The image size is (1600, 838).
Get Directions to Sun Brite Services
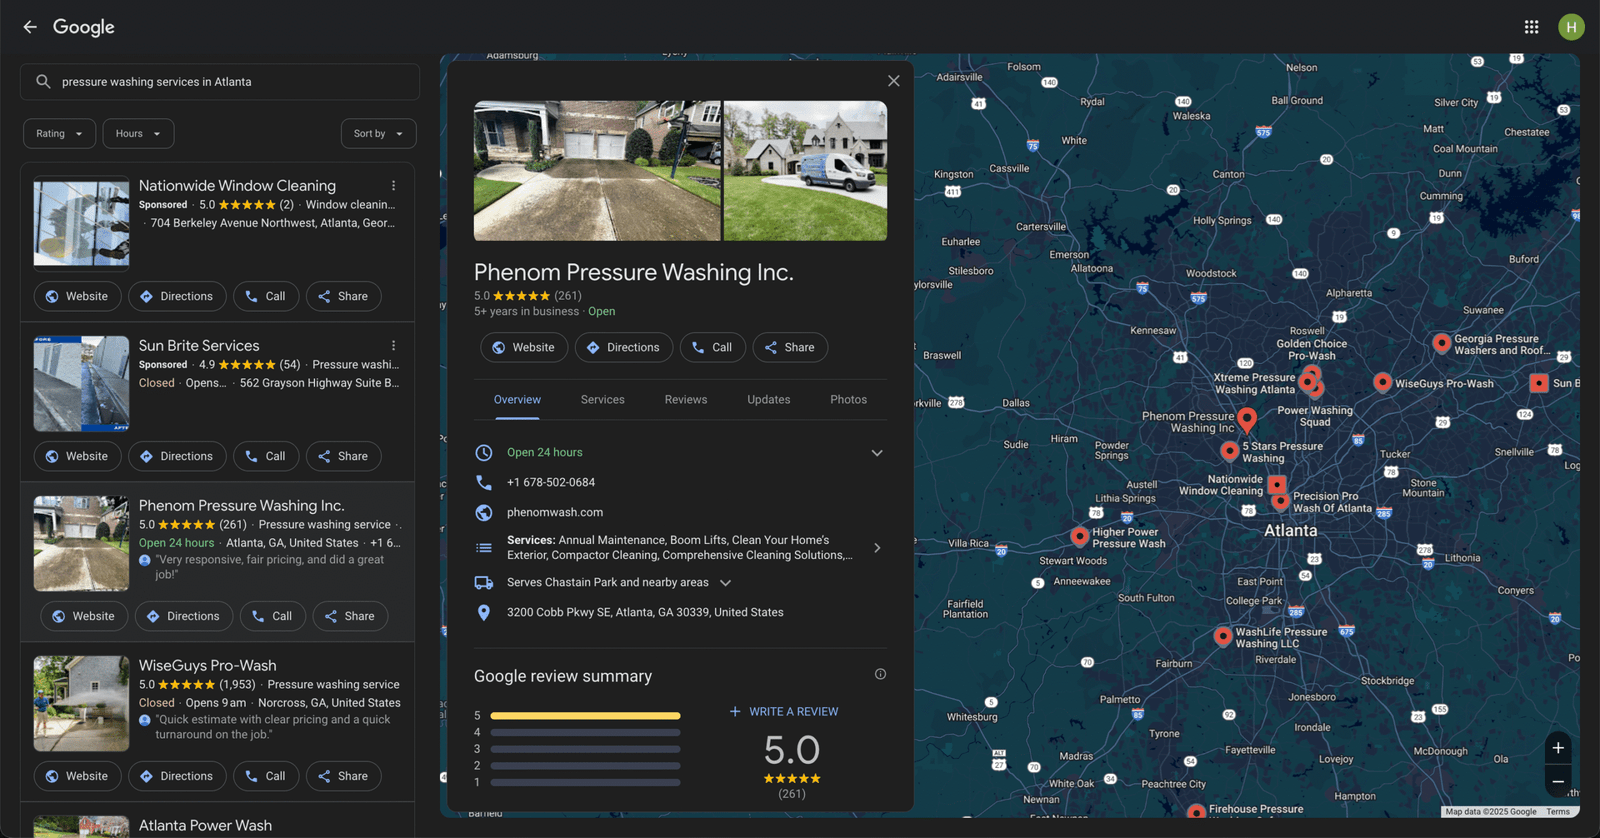(177, 456)
